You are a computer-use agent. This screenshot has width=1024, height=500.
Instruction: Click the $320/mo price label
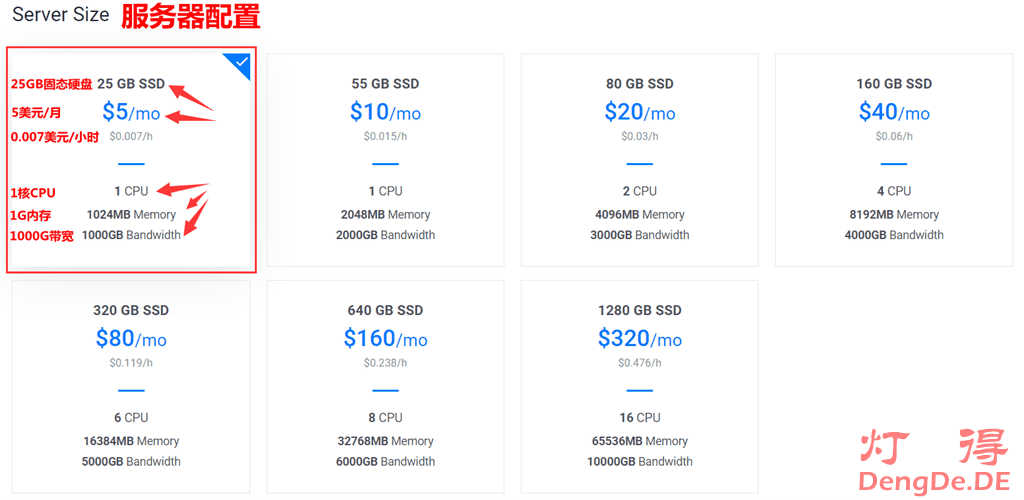pos(639,339)
